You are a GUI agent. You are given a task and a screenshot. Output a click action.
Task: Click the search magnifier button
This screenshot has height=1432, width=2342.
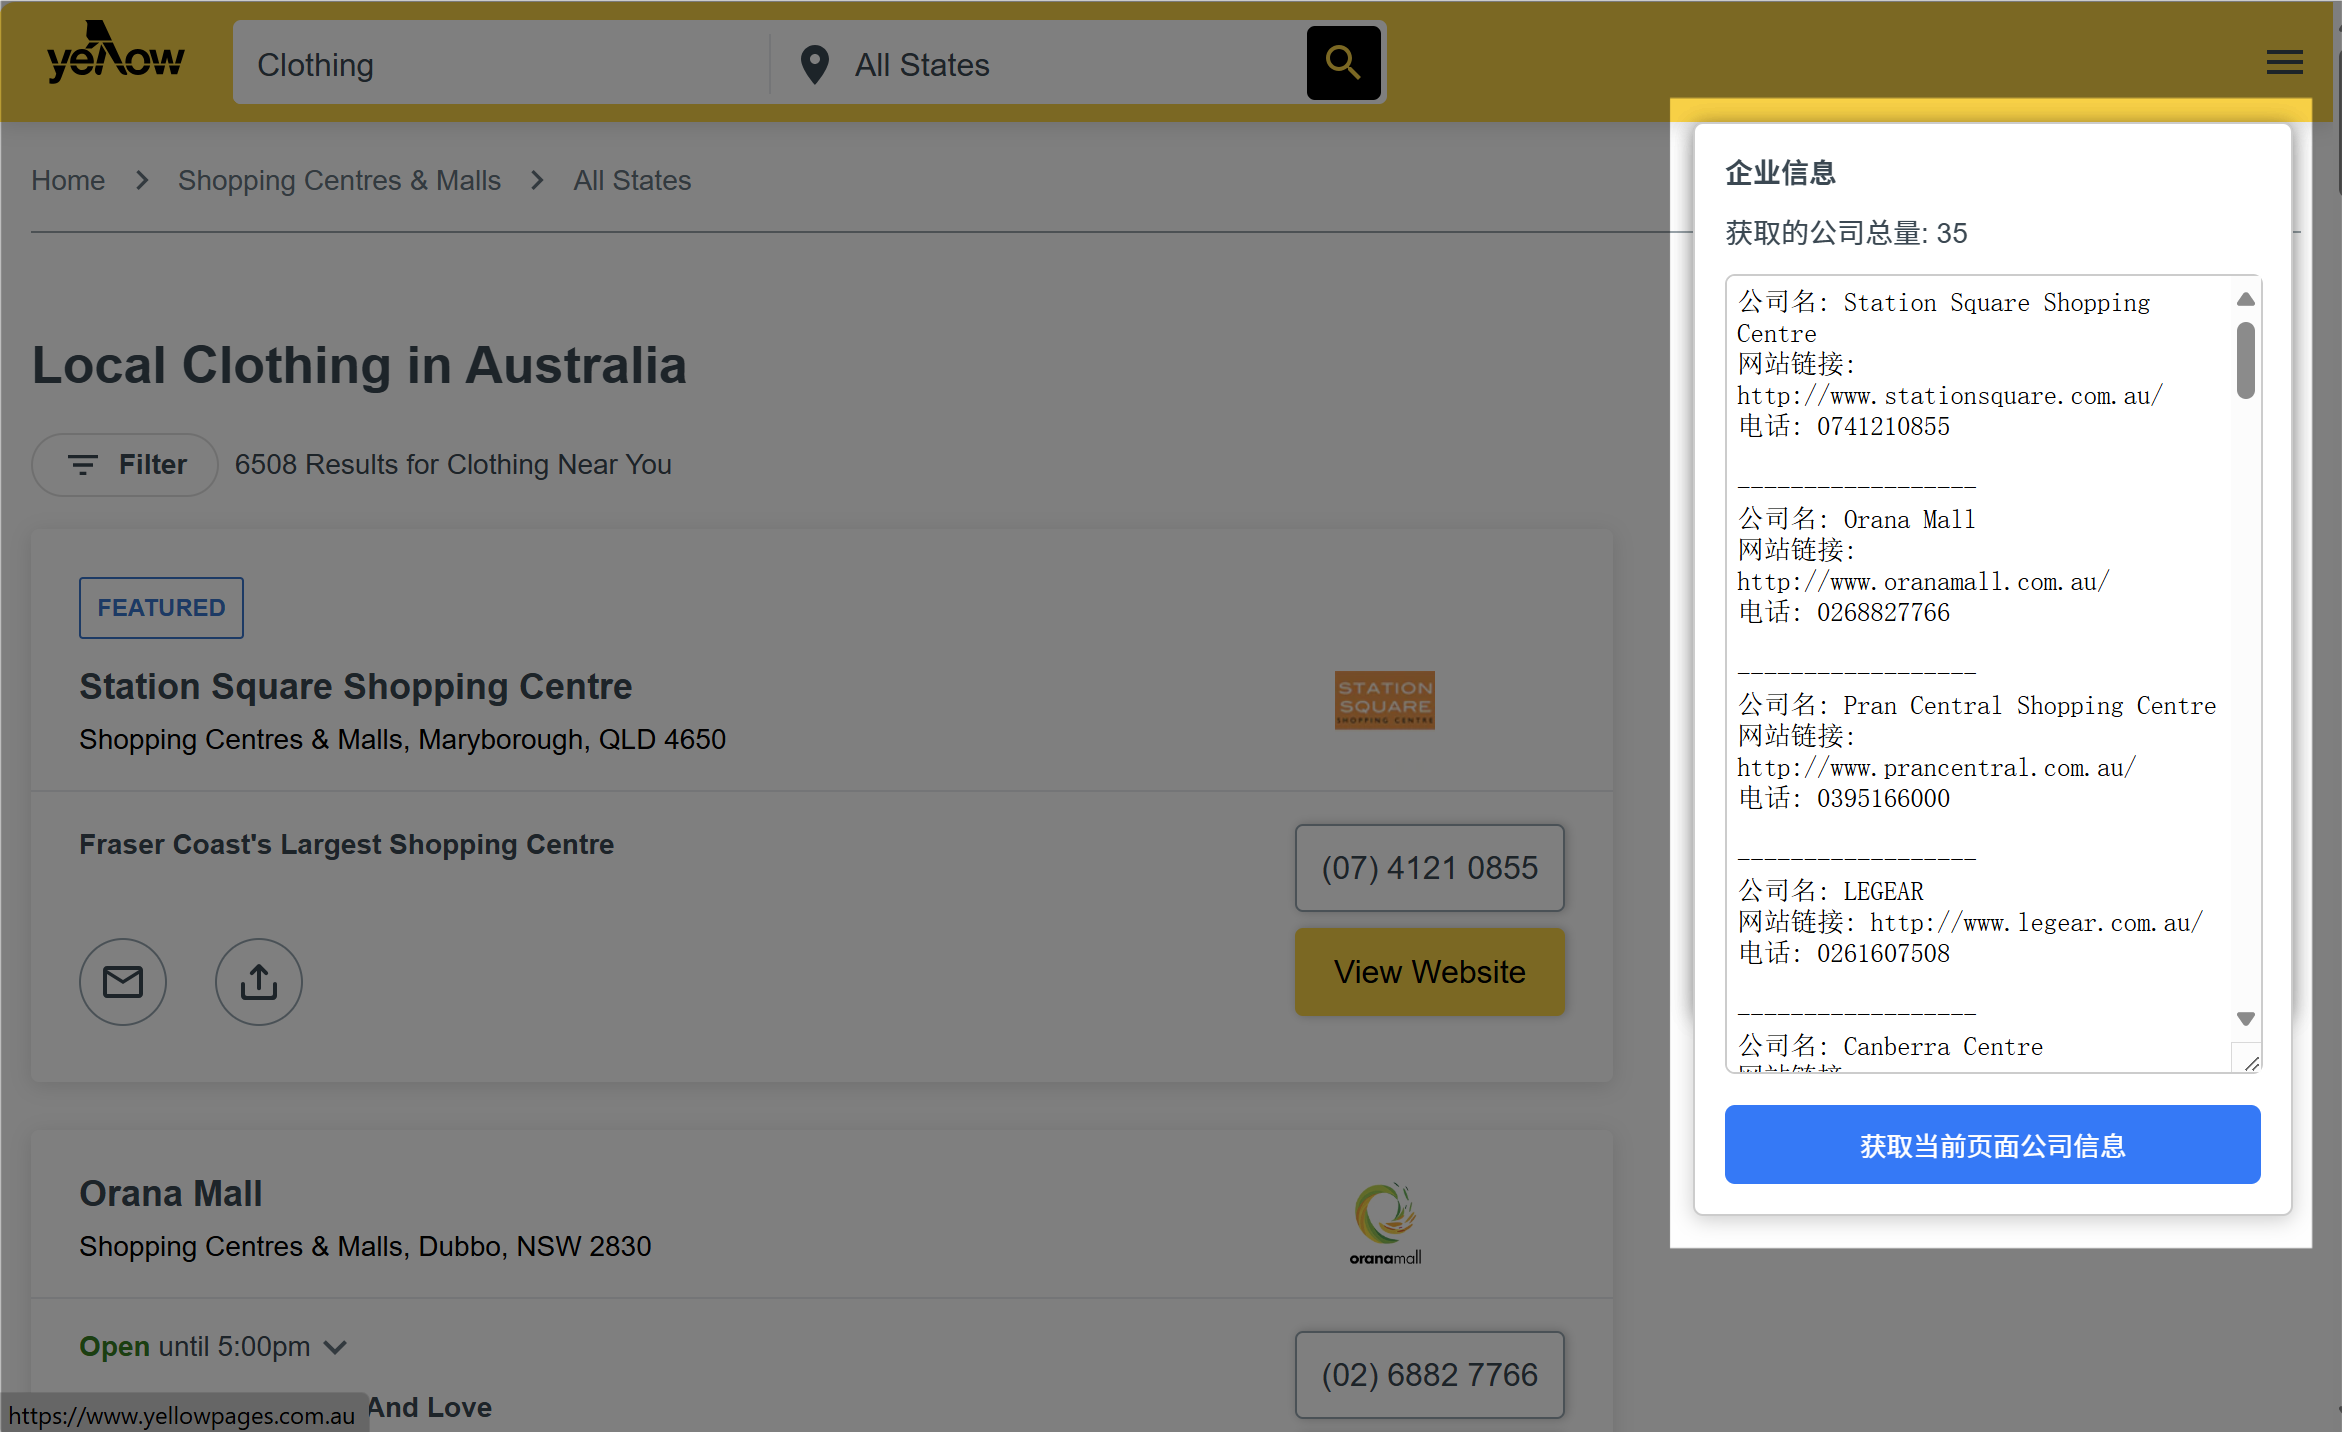tap(1343, 63)
